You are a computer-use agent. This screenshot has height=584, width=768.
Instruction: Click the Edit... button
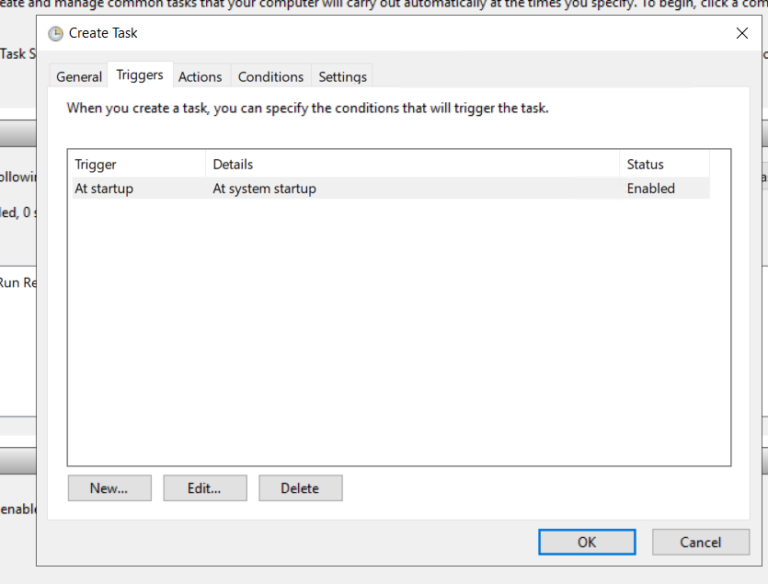(x=204, y=488)
